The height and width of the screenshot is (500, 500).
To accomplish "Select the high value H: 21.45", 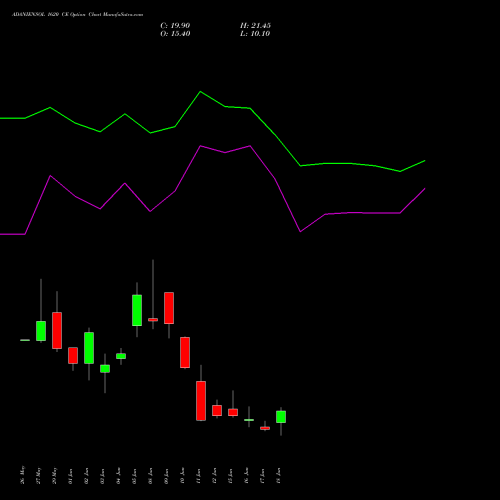I will 255,26.
